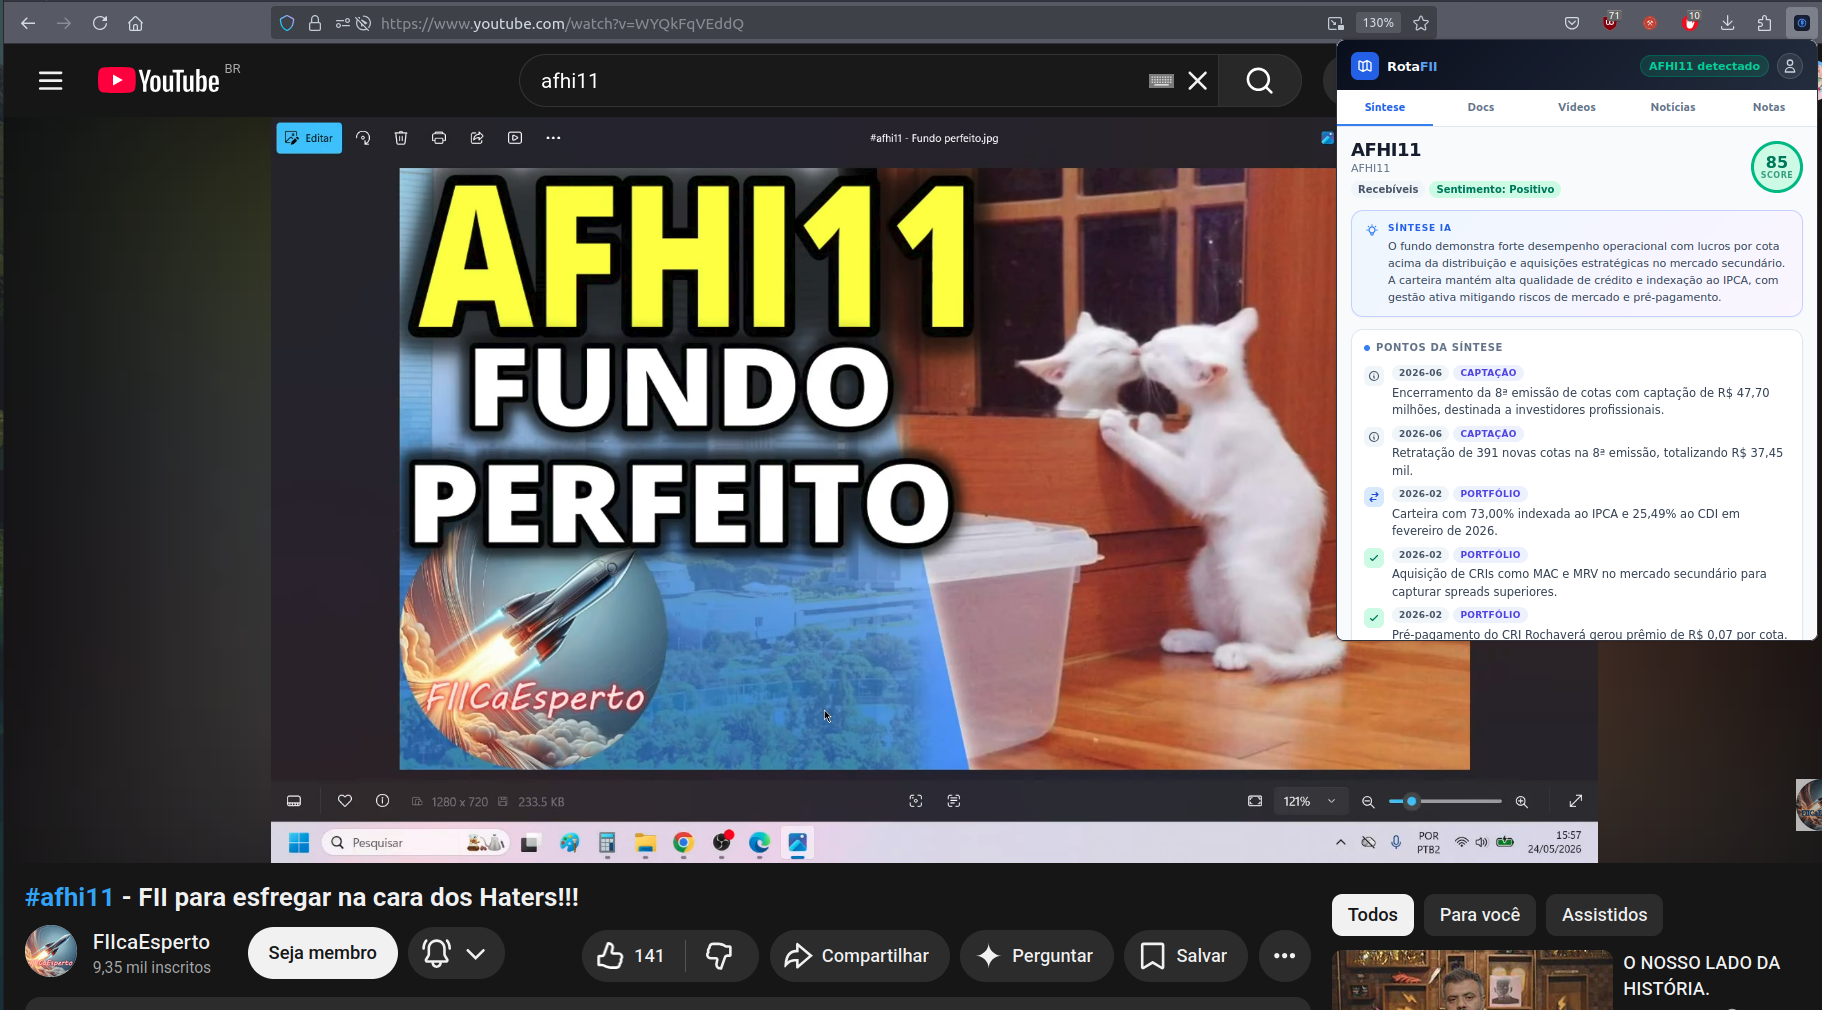Switch to the Docs tab
Screen dimensions: 1822x1010
(x=1481, y=107)
